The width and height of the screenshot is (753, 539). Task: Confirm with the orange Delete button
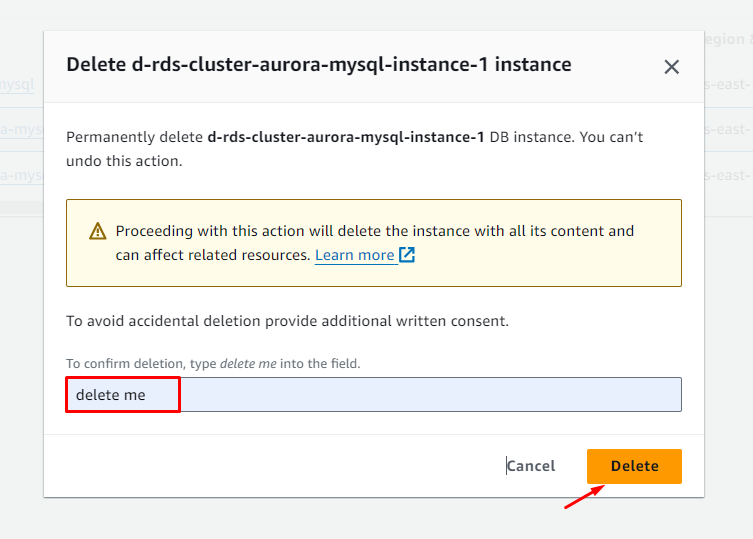[x=634, y=466]
